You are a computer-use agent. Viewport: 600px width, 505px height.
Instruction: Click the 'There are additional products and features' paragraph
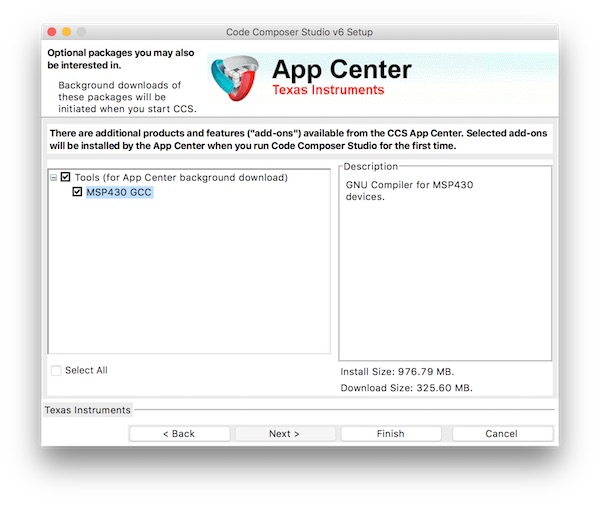pos(298,139)
